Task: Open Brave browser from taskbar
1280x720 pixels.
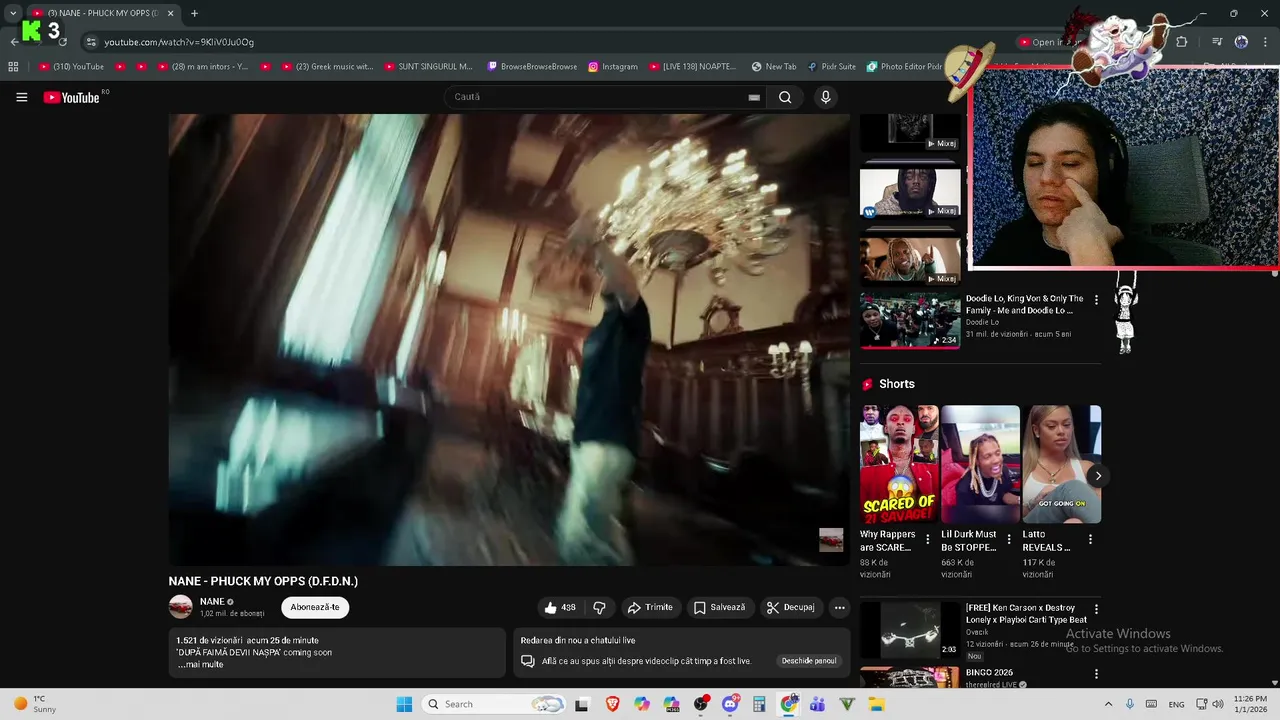Action: (x=612, y=704)
